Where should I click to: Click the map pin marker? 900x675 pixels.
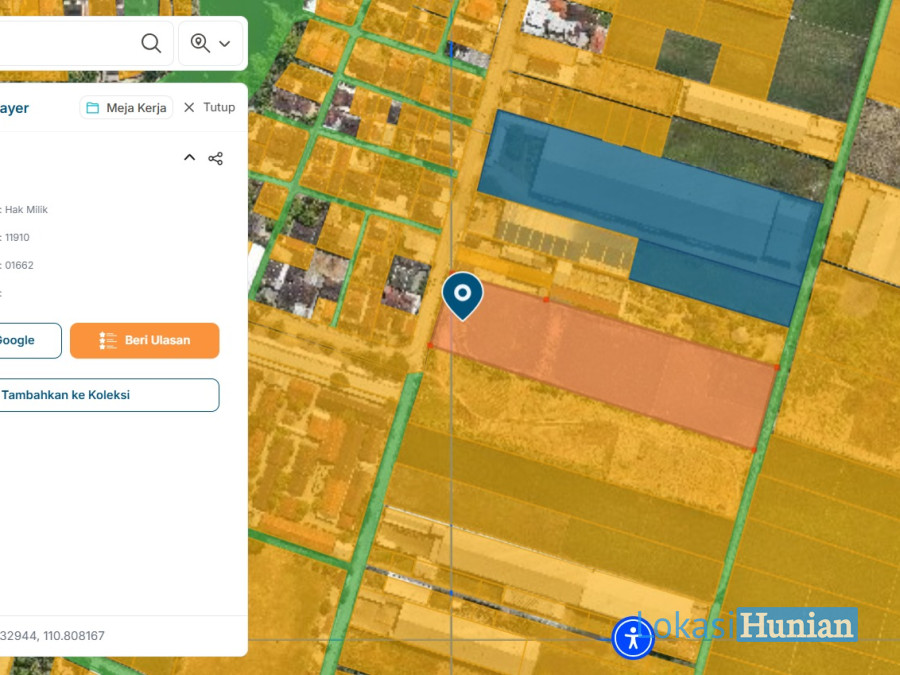pyautogui.click(x=462, y=294)
